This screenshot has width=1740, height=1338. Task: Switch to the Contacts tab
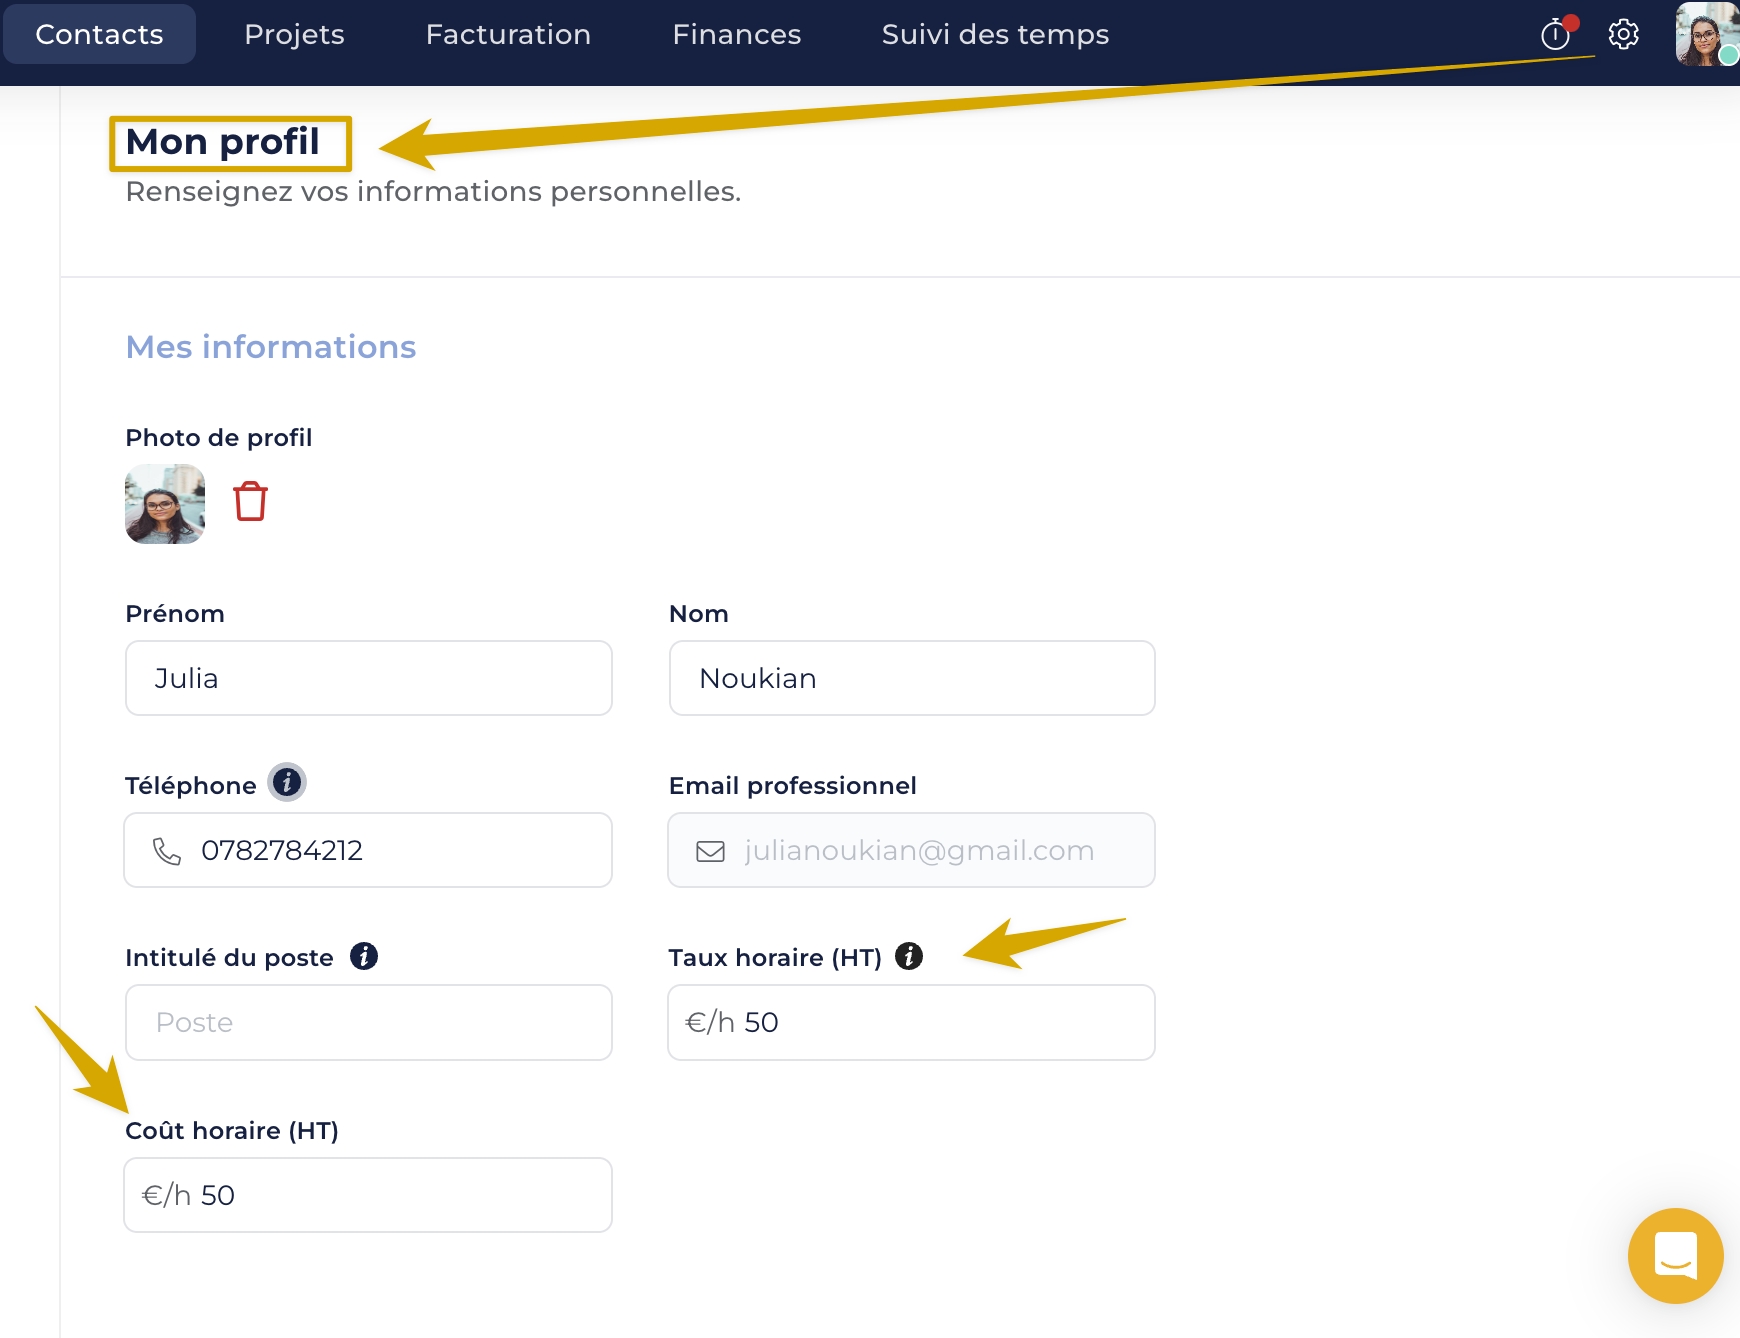coord(99,35)
